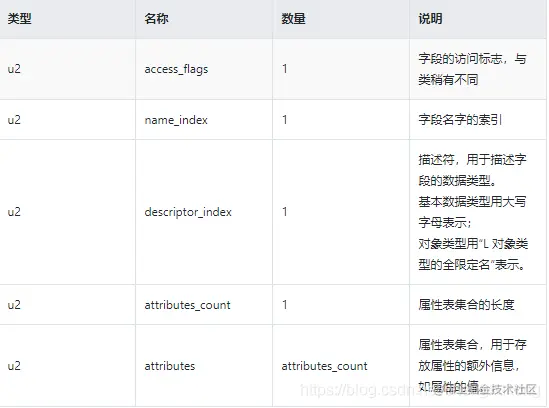Screen dimensions: 549x408
Task: Click the u2 type in descriptor_index row
Action: 14,212
